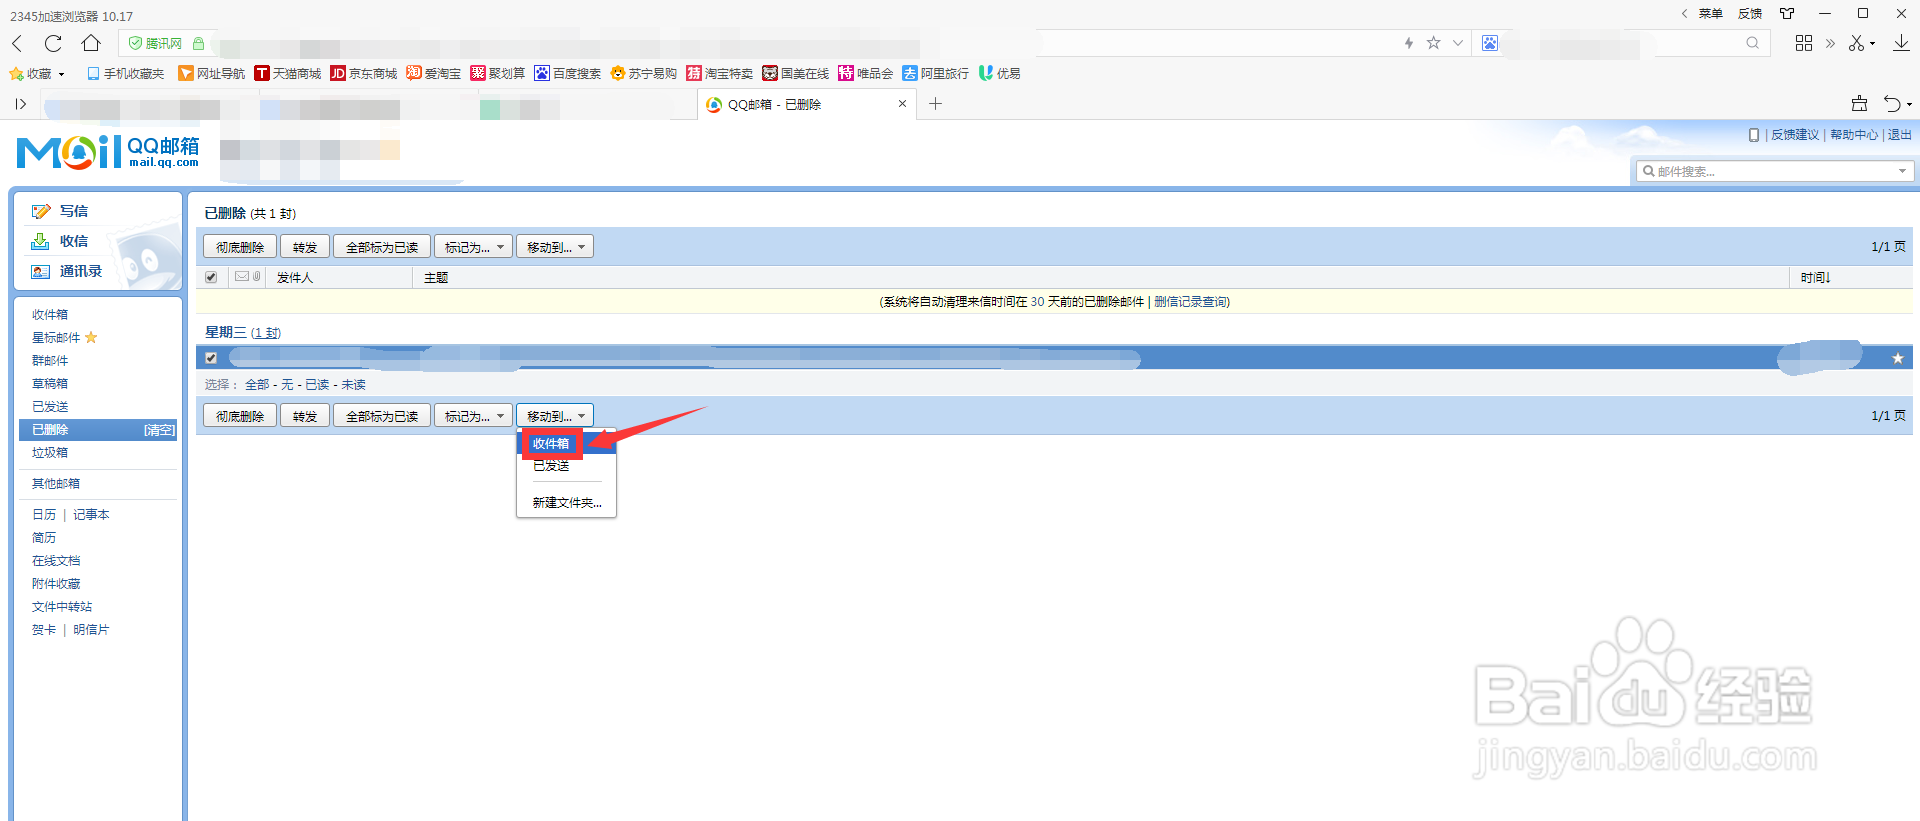Open 阿里旅行 bookmark

[936, 73]
